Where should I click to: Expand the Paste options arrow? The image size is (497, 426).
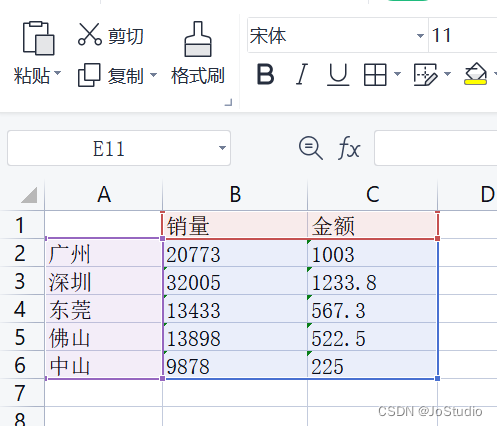pyautogui.click(x=58, y=72)
